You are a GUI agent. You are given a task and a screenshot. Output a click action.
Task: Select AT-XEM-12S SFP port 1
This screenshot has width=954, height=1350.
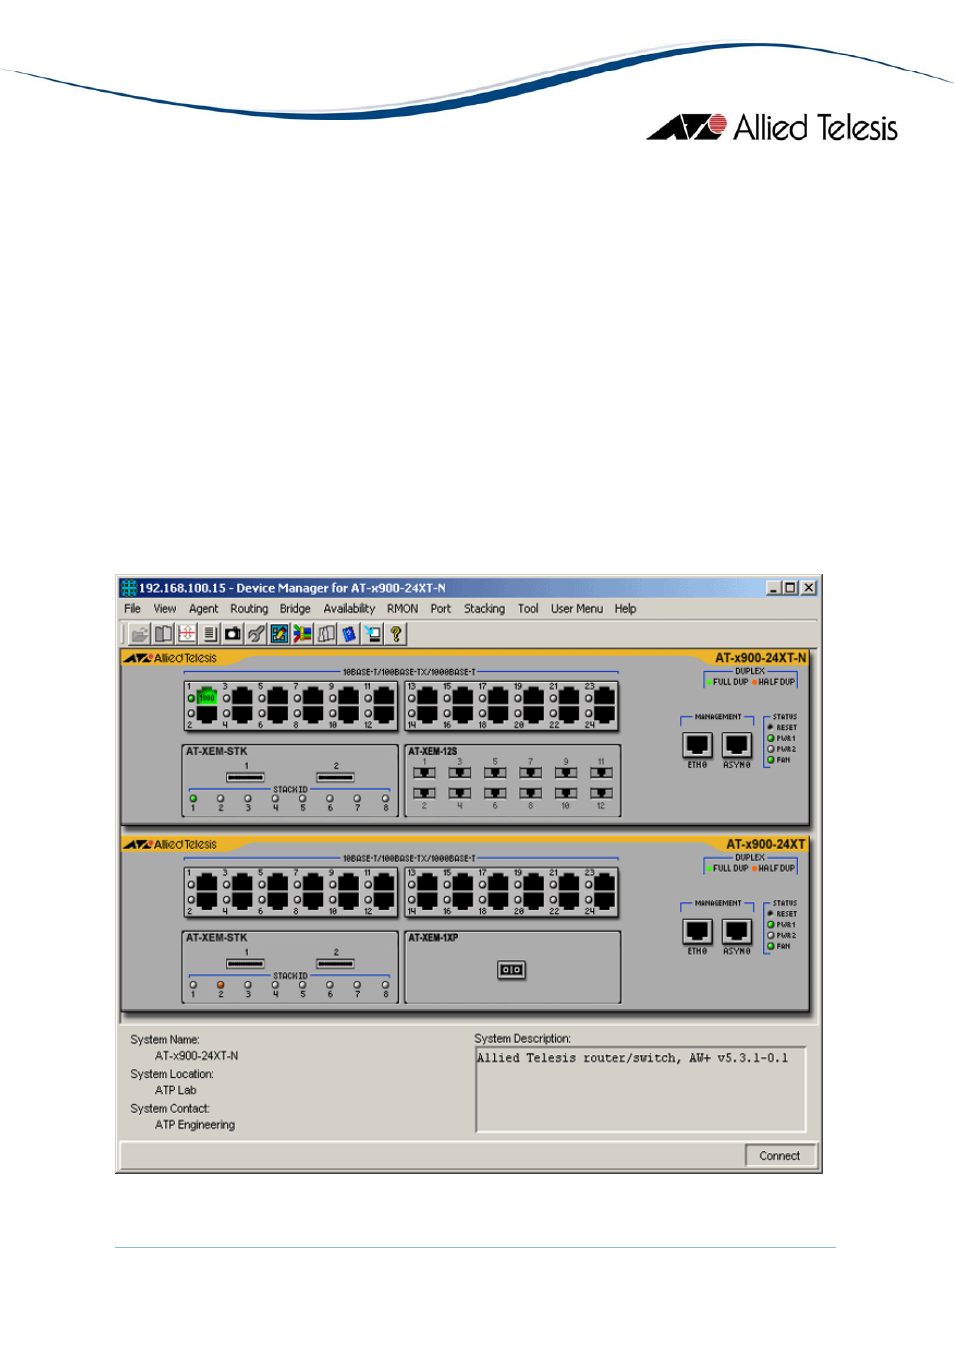[x=425, y=772]
